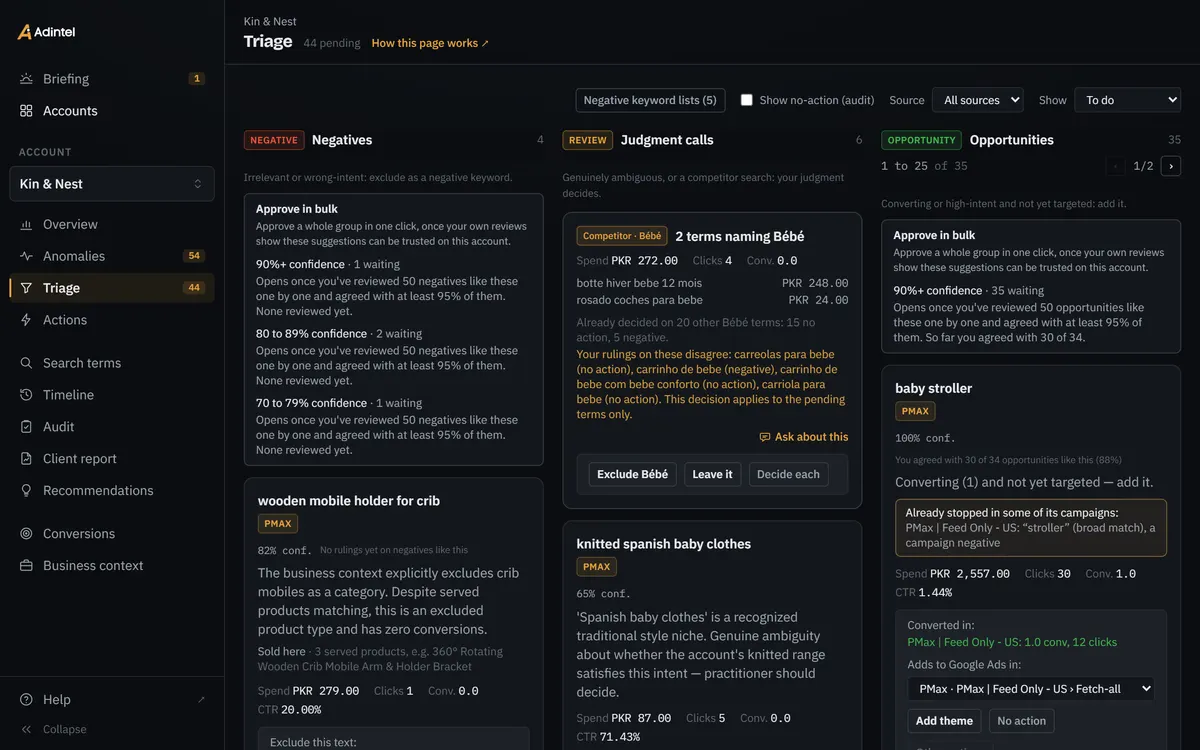Click the knitted spanish baby clothes title

[x=664, y=544]
